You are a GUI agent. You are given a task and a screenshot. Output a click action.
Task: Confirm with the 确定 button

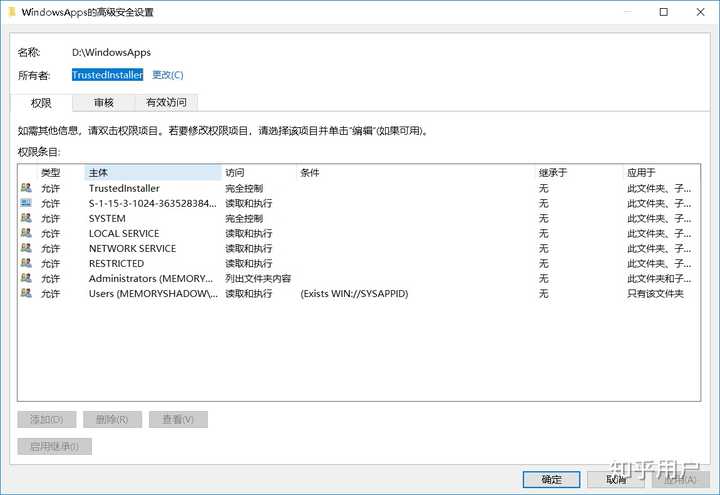(551, 479)
